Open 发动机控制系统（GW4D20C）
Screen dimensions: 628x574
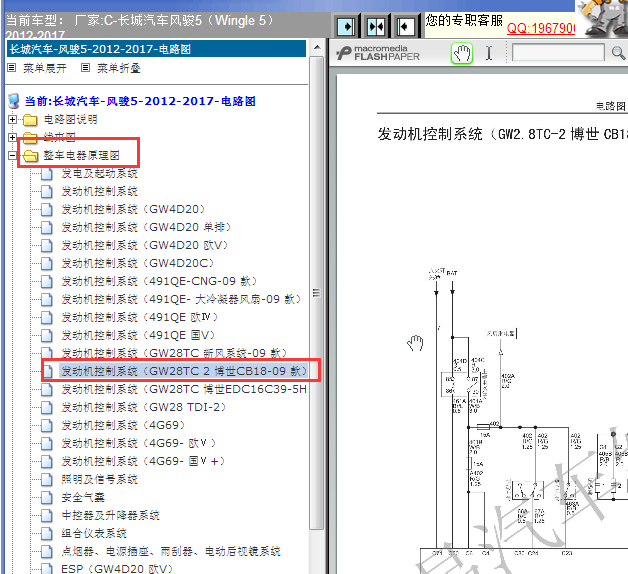point(138,263)
